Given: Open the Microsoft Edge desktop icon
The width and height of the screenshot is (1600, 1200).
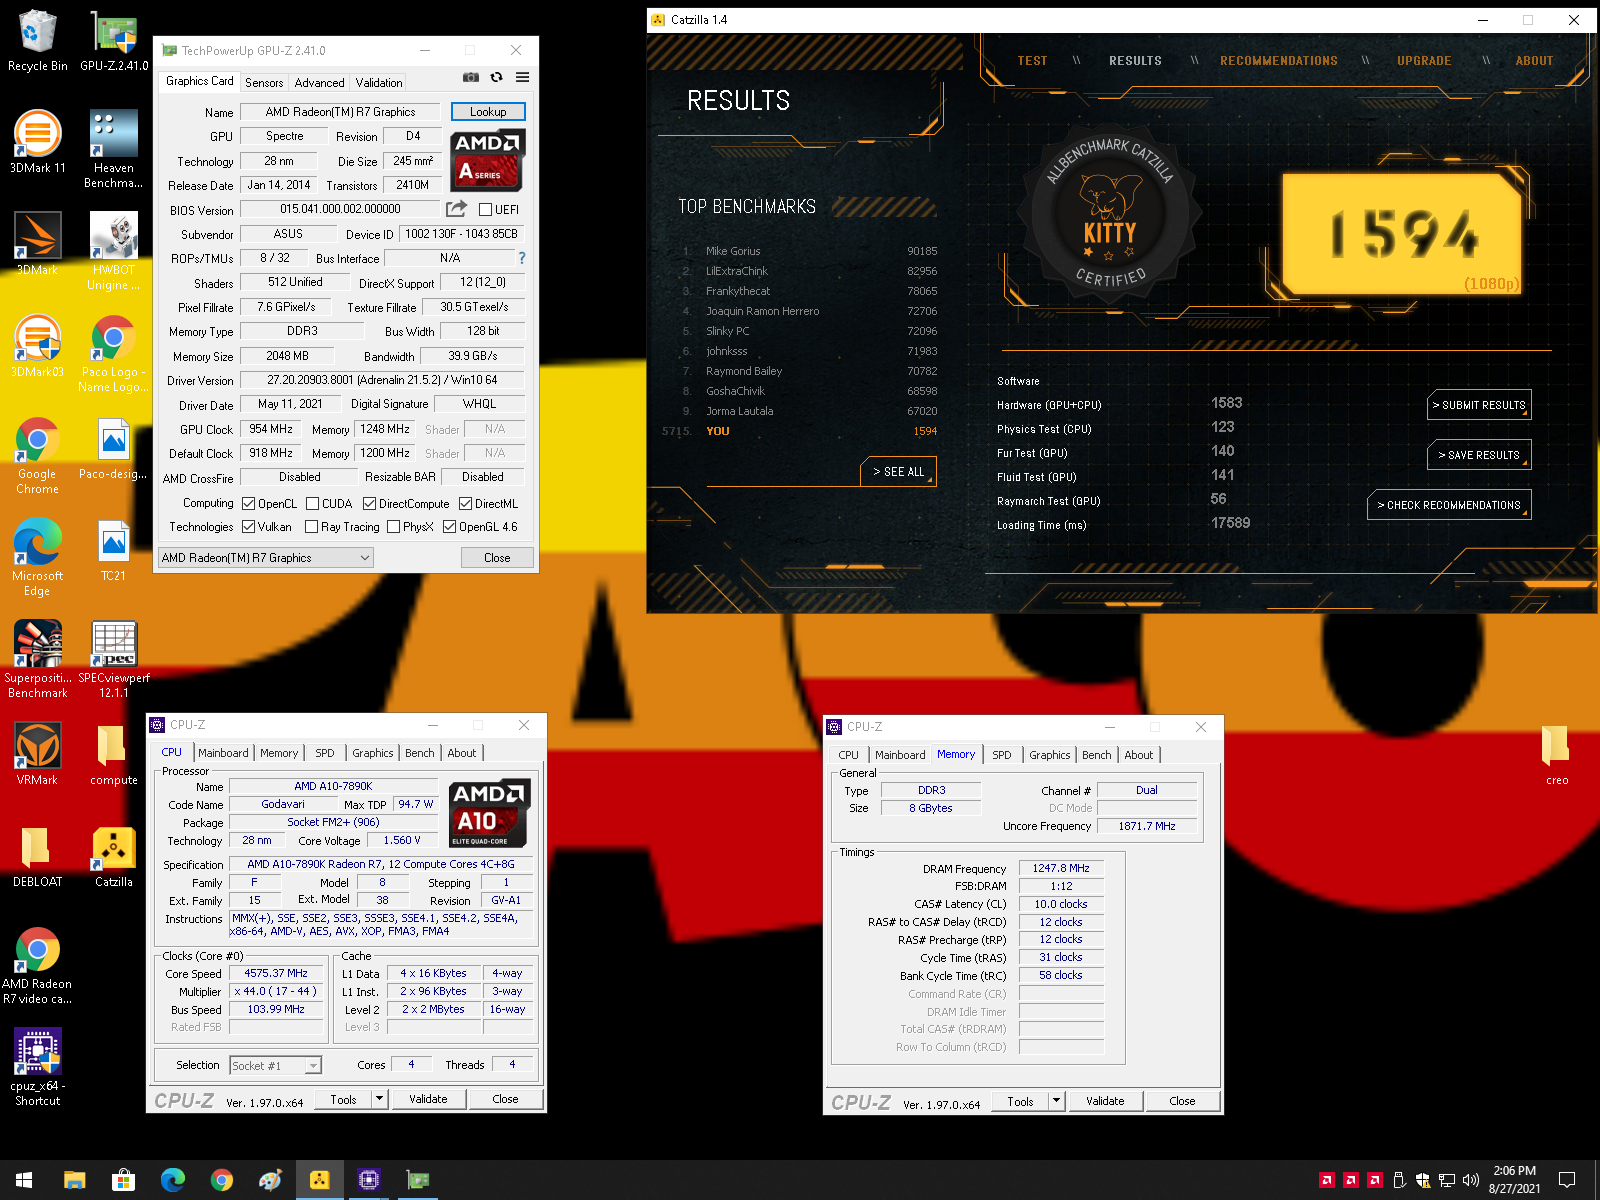Looking at the screenshot, I should tap(38, 557).
